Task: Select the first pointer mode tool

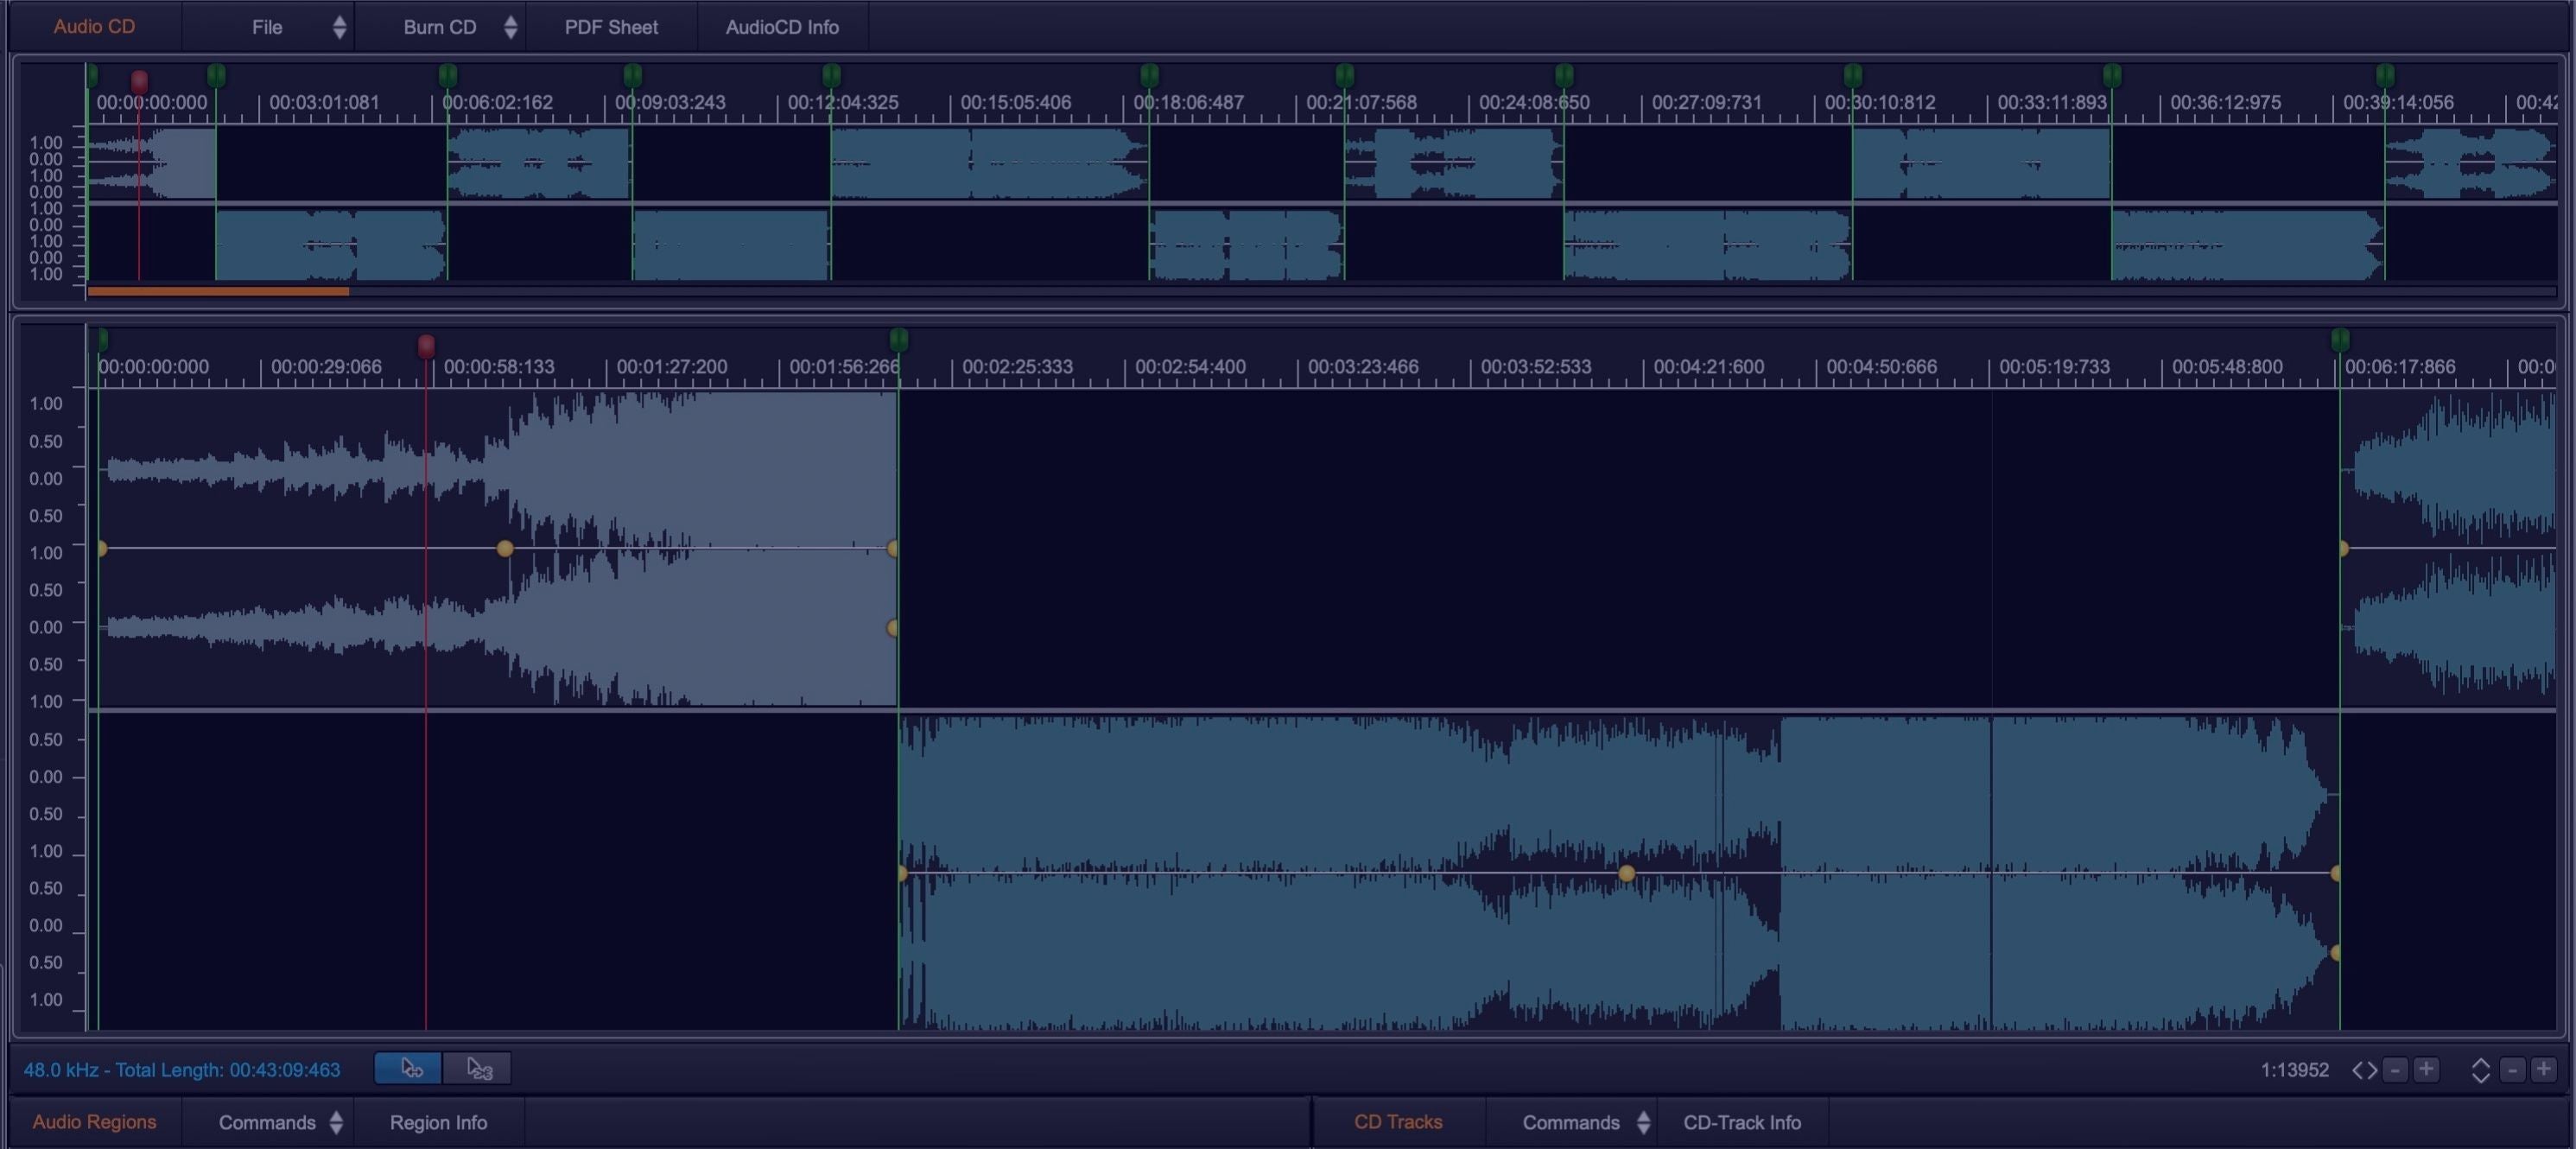Action: 408,1069
